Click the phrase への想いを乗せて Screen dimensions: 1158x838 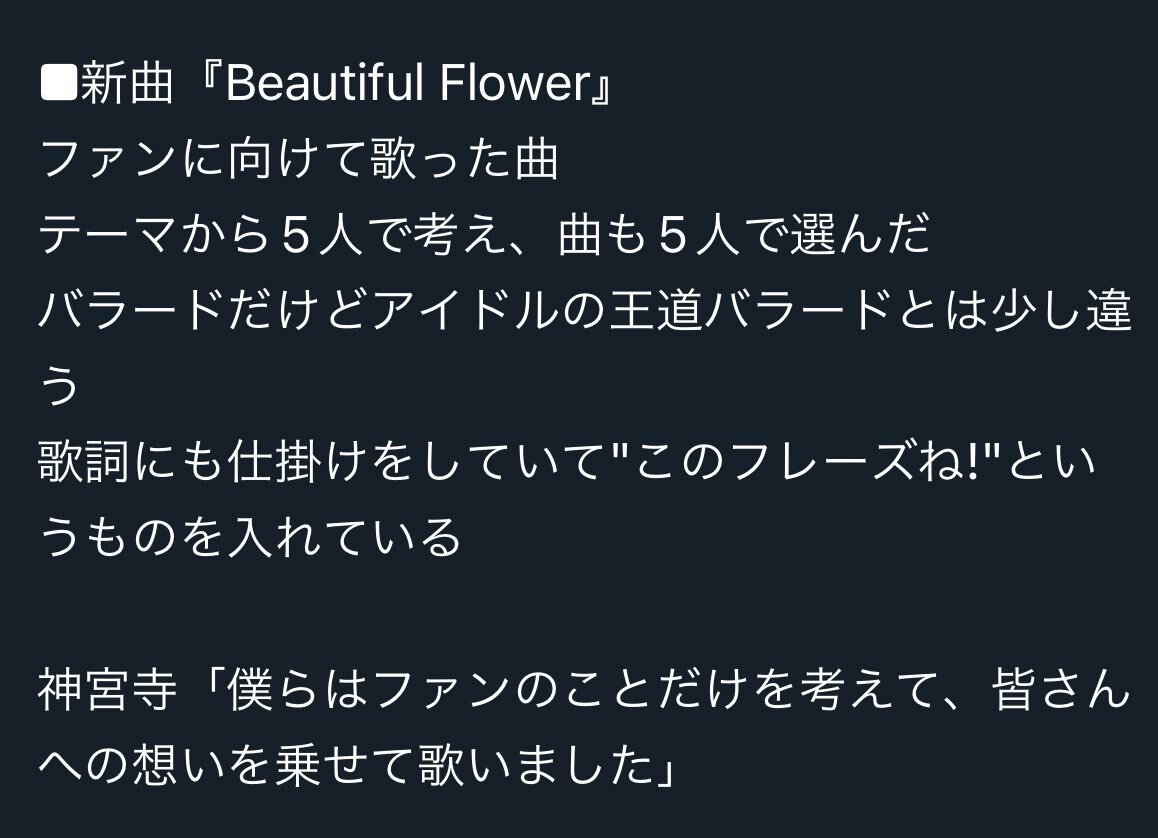click(x=227, y=764)
